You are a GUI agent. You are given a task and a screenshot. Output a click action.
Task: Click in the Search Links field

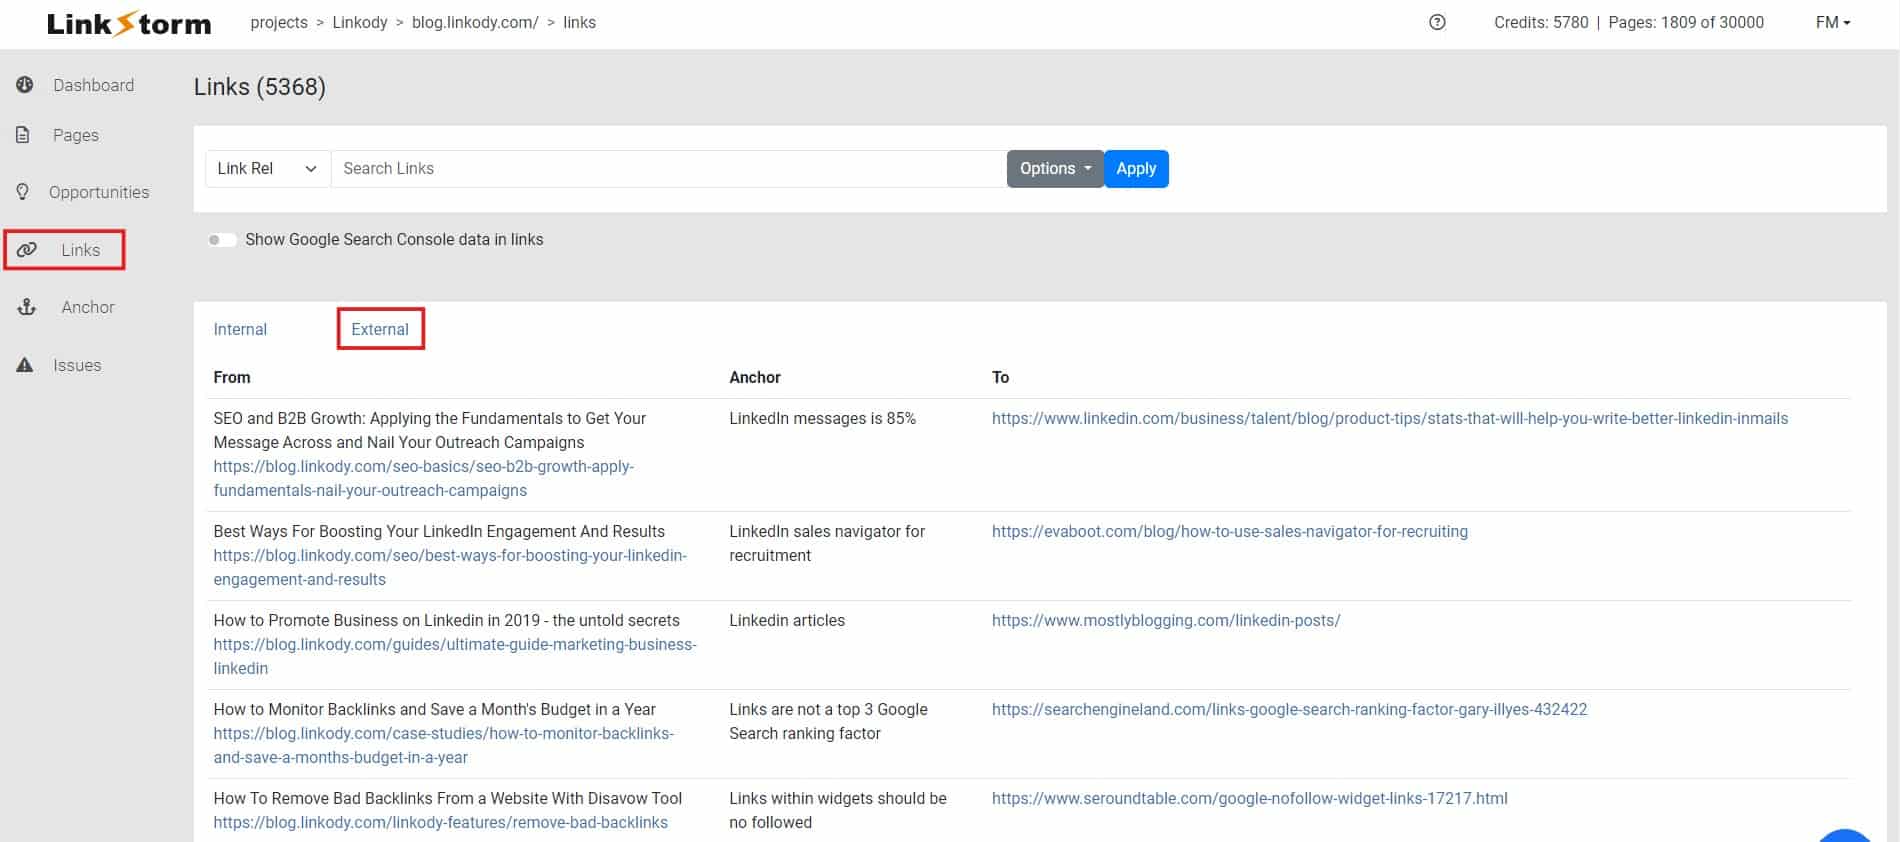click(668, 169)
